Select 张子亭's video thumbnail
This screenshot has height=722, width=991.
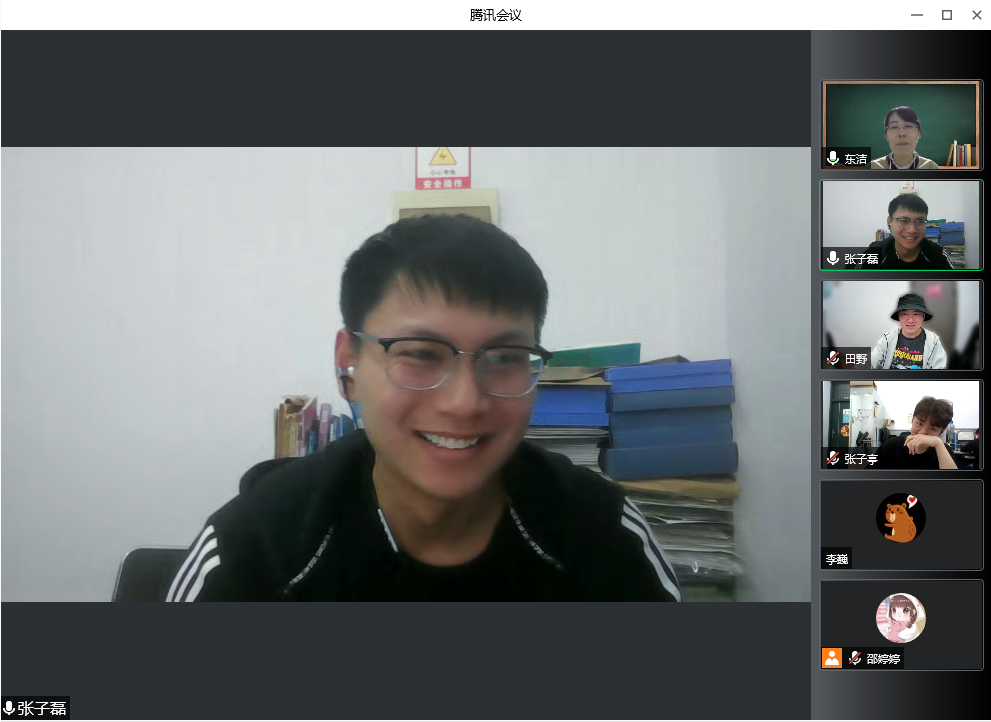click(901, 422)
